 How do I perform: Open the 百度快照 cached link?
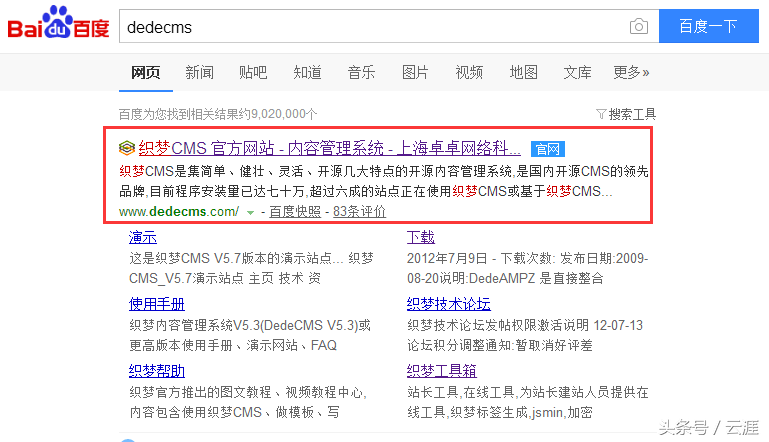[295, 211]
